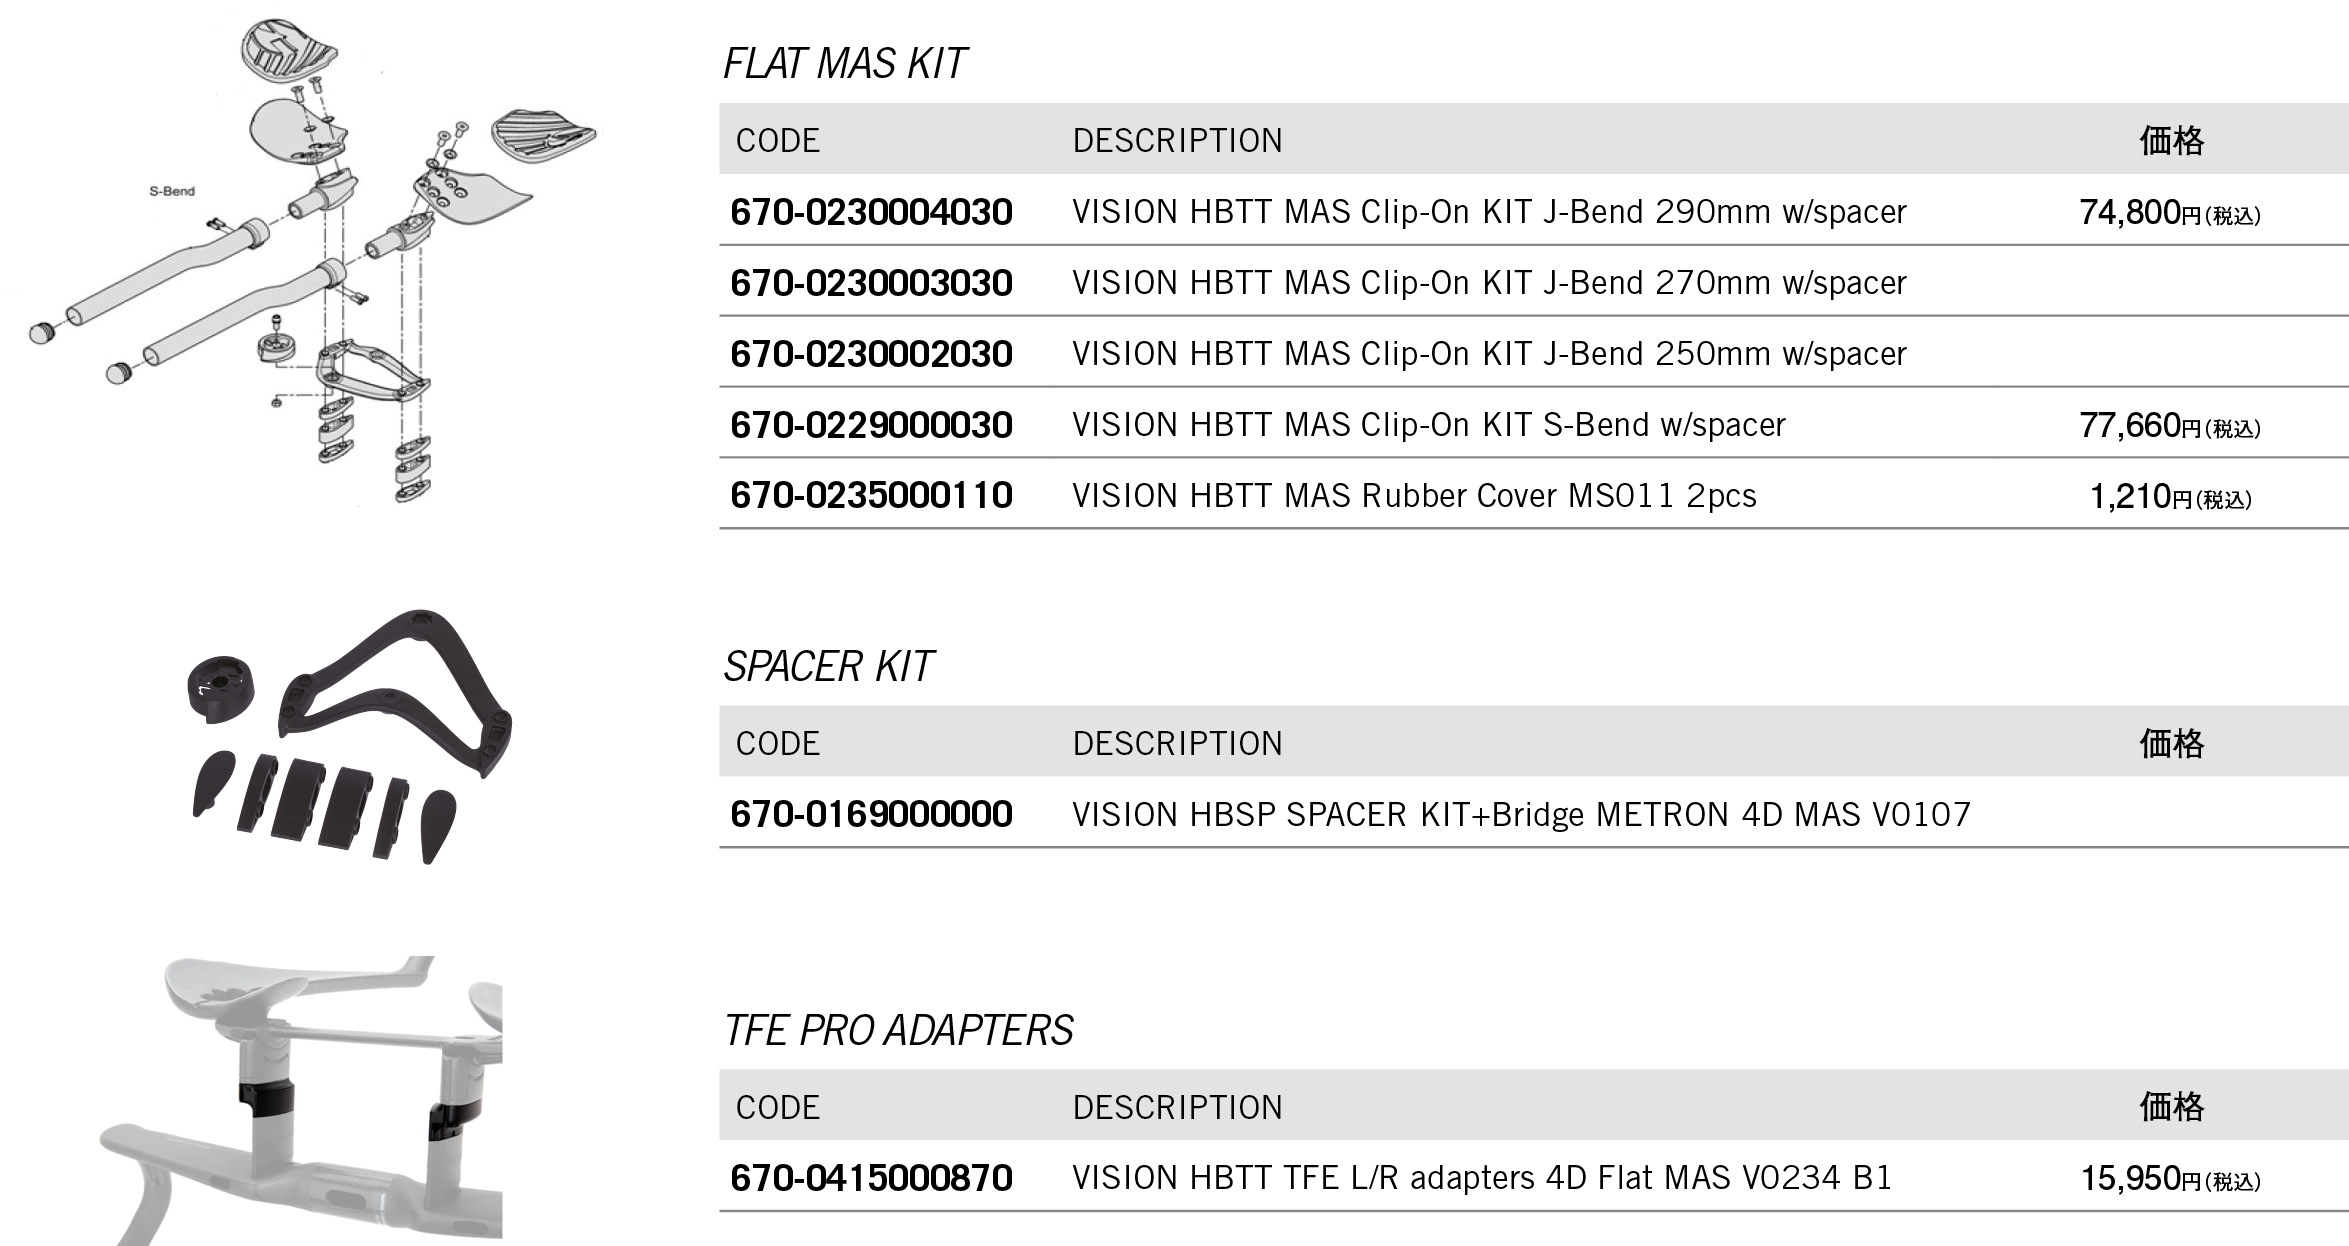Select product code 670-0230002030
This screenshot has width=2349, height=1246.
[x=871, y=354]
